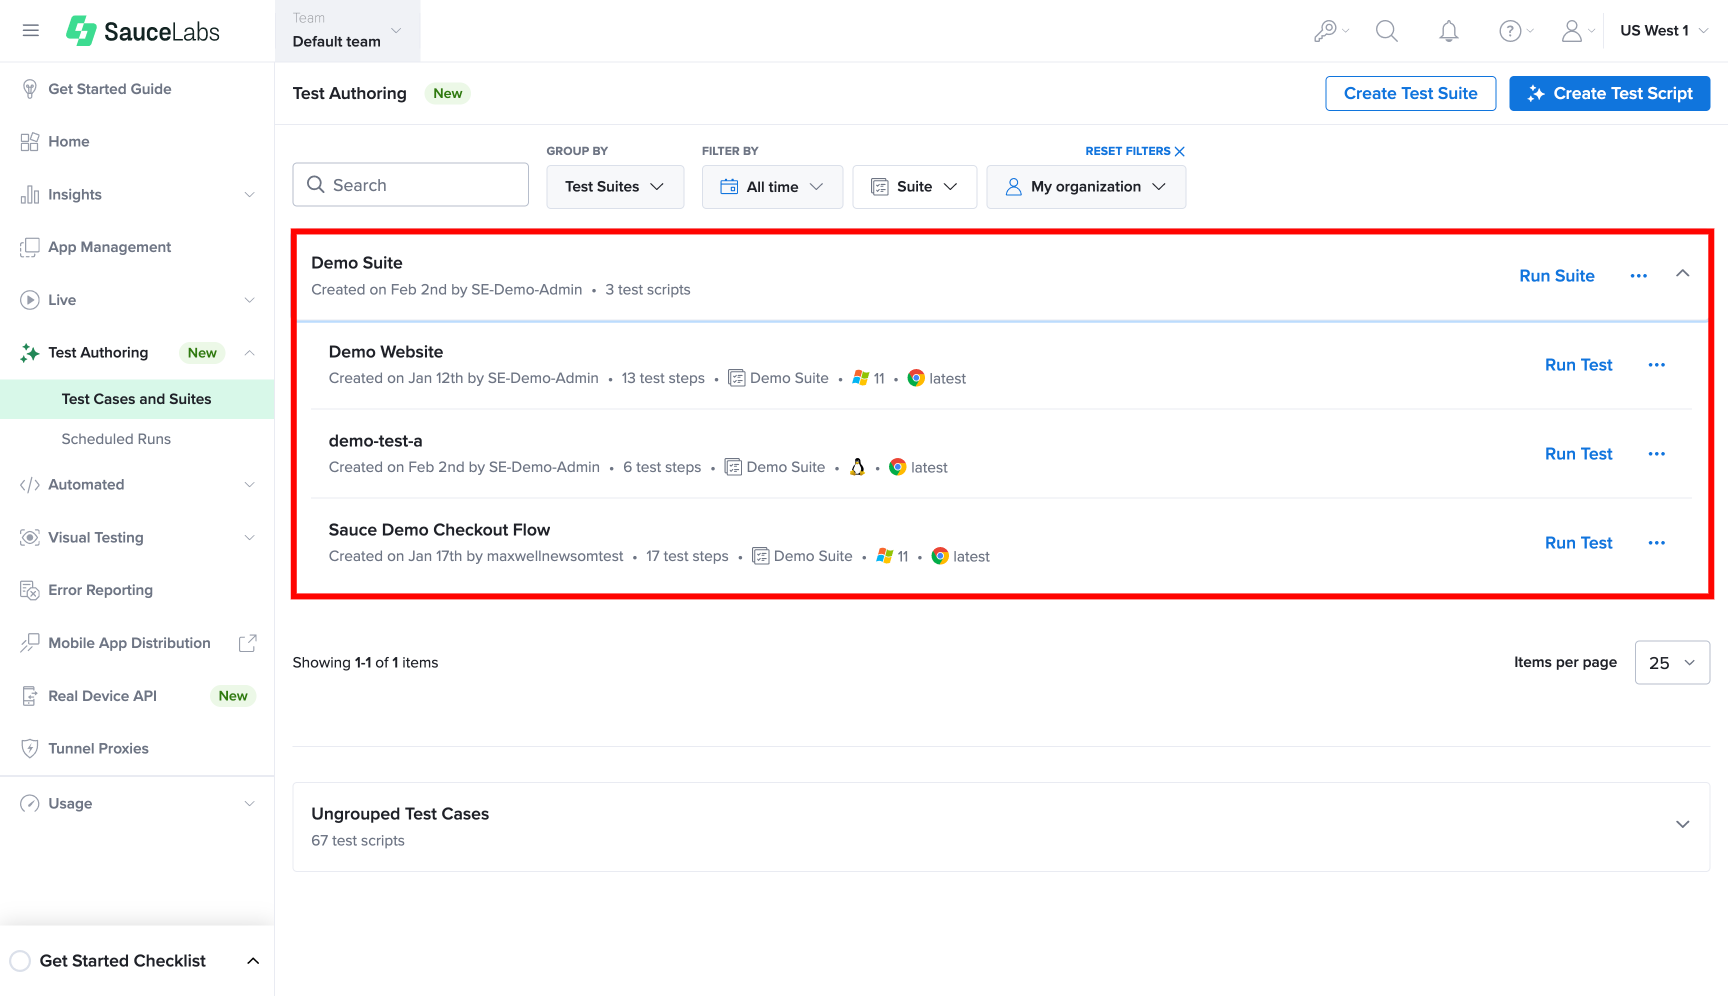Screen dimensions: 1728x996
Task: Open the notifications bell
Action: tap(1449, 31)
